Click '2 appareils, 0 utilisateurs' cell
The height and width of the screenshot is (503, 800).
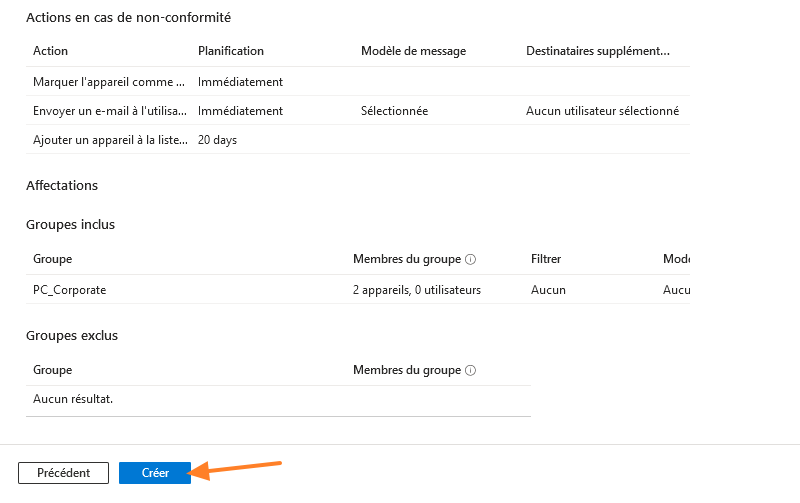pyautogui.click(x=417, y=290)
